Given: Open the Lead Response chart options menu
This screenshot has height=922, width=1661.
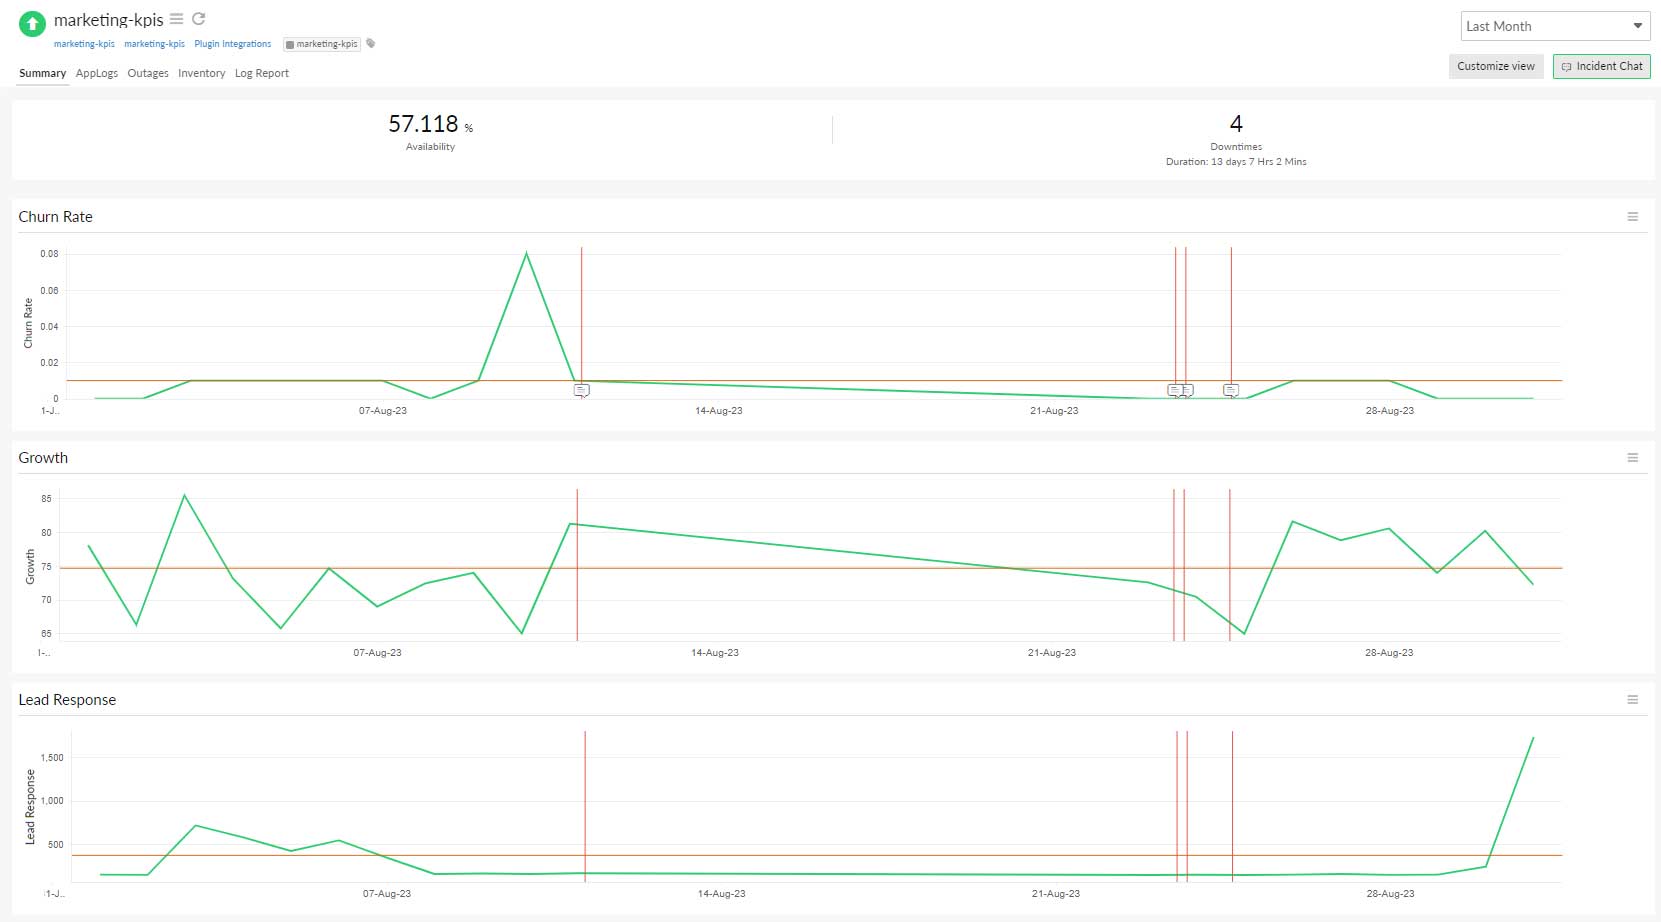Looking at the screenshot, I should pos(1632,700).
